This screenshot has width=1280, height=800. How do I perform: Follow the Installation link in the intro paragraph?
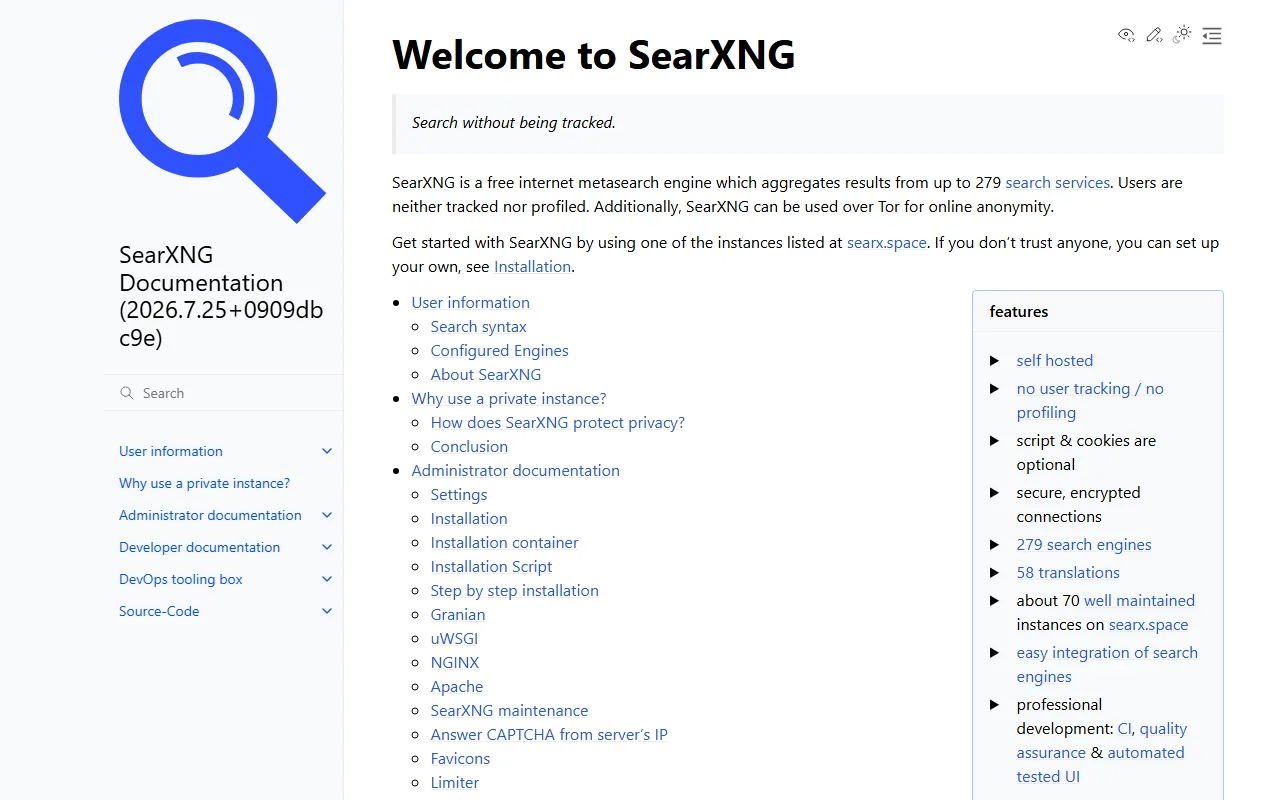point(532,267)
